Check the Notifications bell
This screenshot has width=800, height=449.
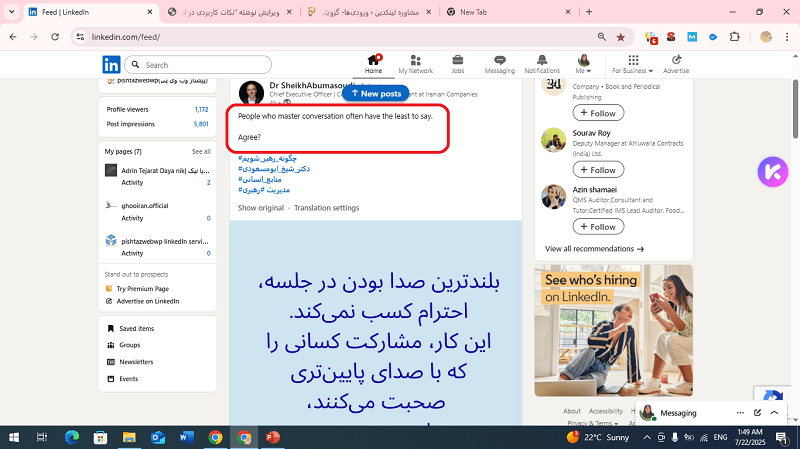tap(542, 64)
